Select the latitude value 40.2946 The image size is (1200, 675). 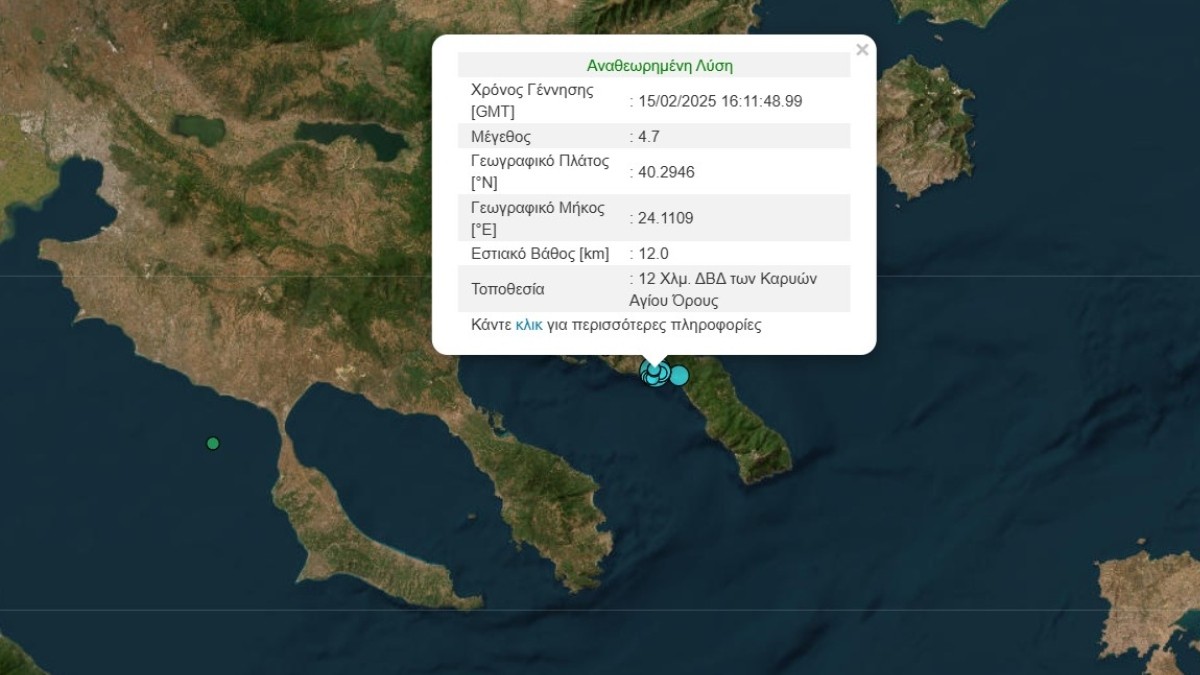[667, 172]
